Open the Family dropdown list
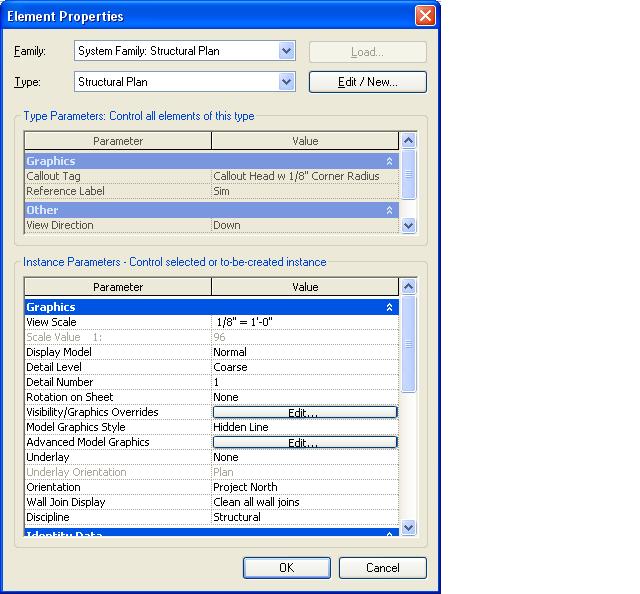The height and width of the screenshot is (594, 640). coord(287,51)
